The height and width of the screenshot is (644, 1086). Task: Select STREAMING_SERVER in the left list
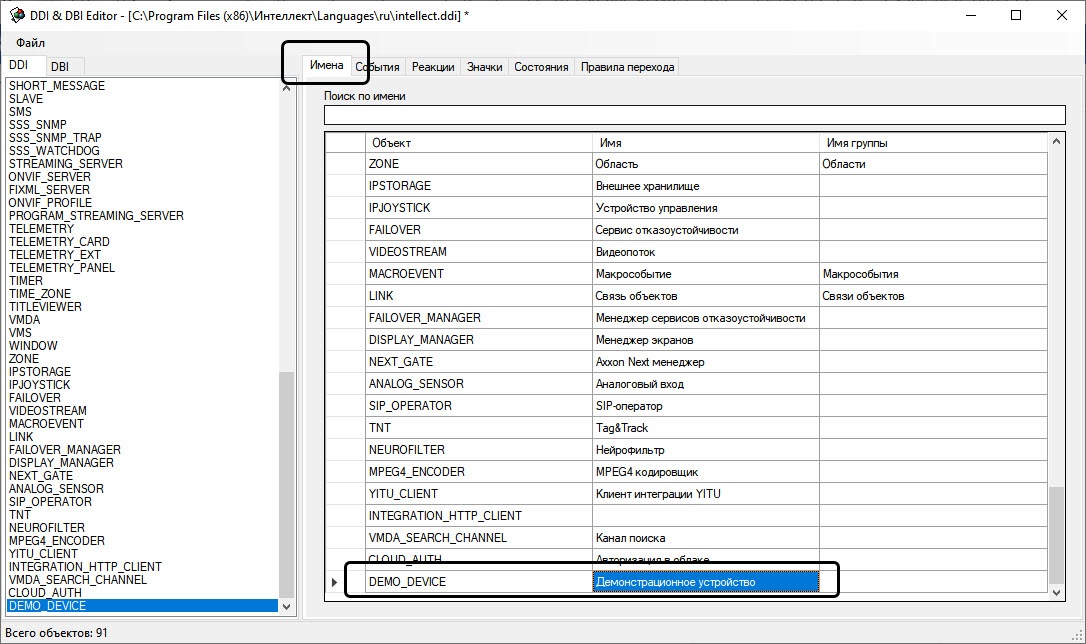(65, 164)
